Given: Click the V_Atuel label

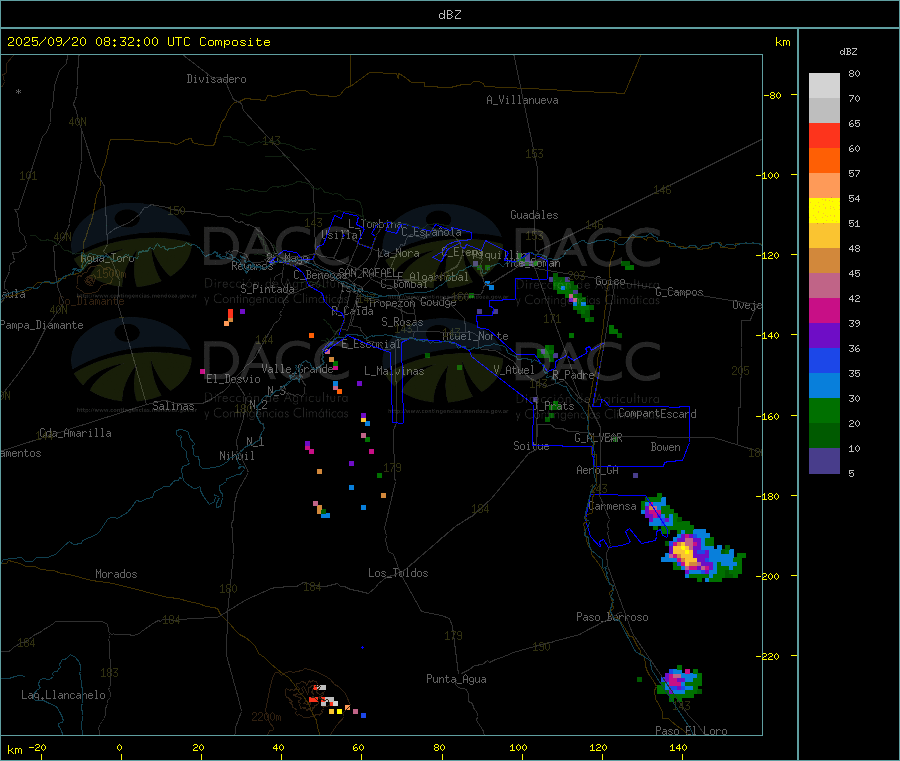Looking at the screenshot, I should [514, 370].
